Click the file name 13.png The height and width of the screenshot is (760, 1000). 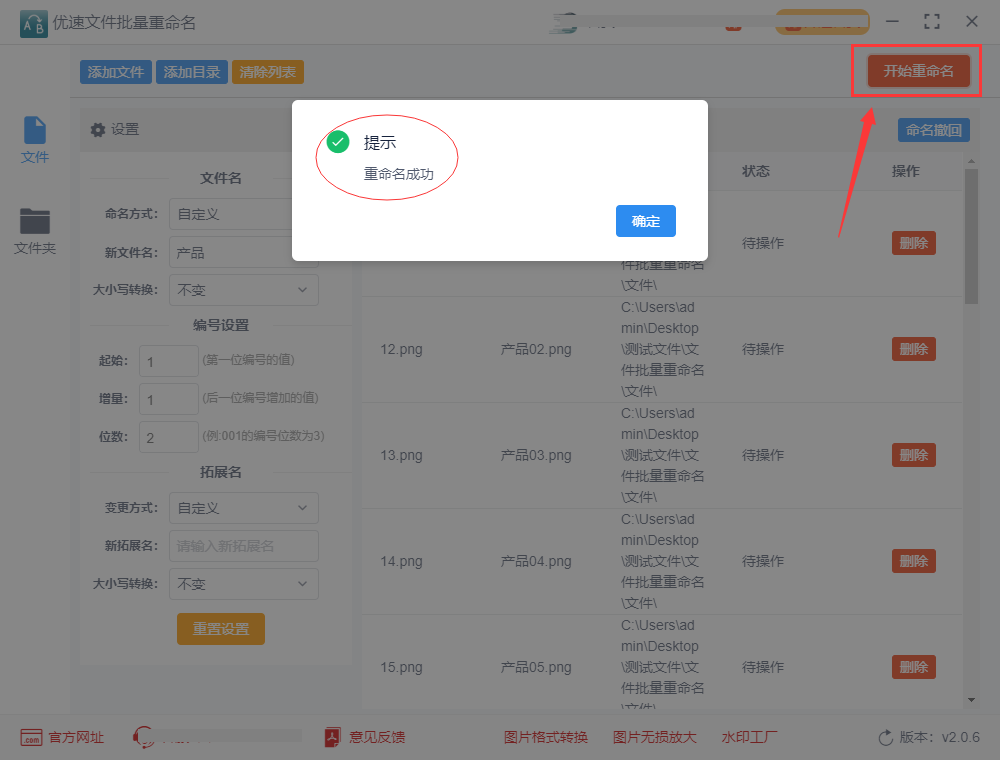(401, 455)
